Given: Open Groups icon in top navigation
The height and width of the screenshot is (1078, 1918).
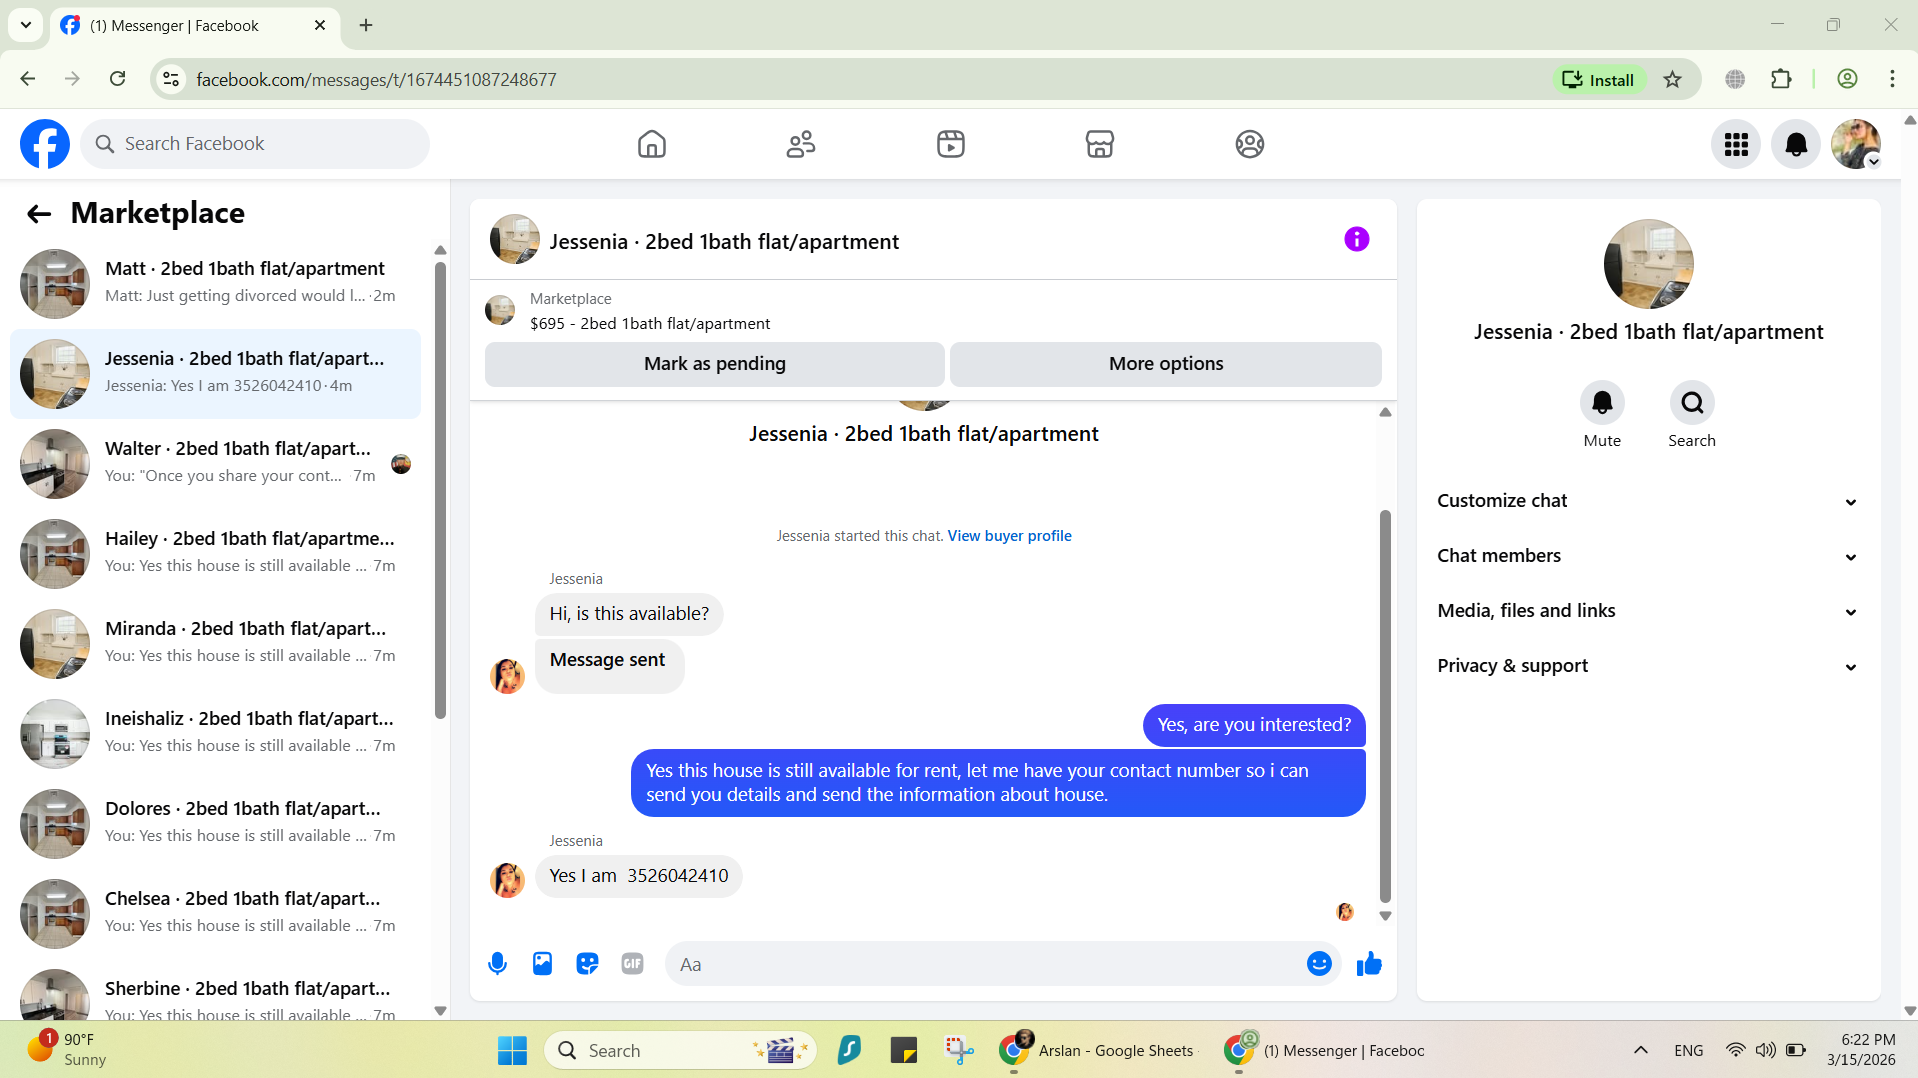Looking at the screenshot, I should (x=1250, y=144).
